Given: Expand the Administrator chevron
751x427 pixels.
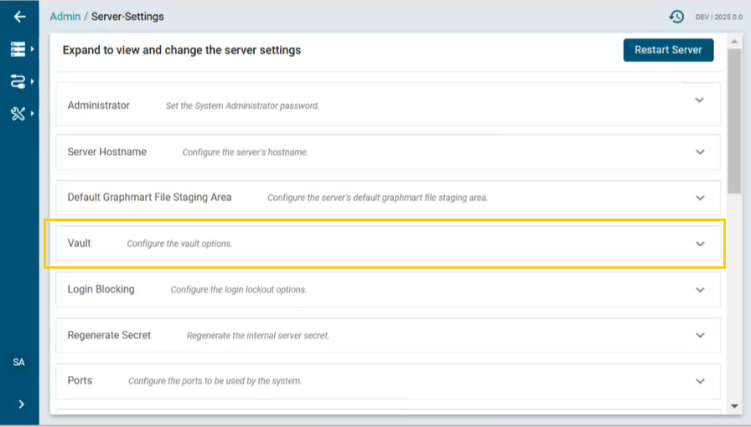Looking at the screenshot, I should pyautogui.click(x=699, y=100).
